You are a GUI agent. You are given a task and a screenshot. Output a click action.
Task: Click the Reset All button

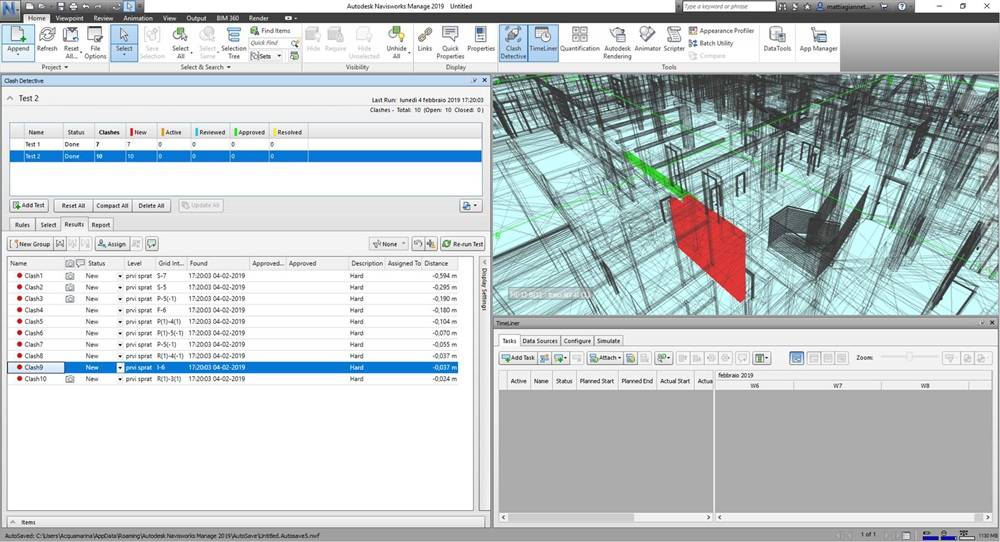73,205
